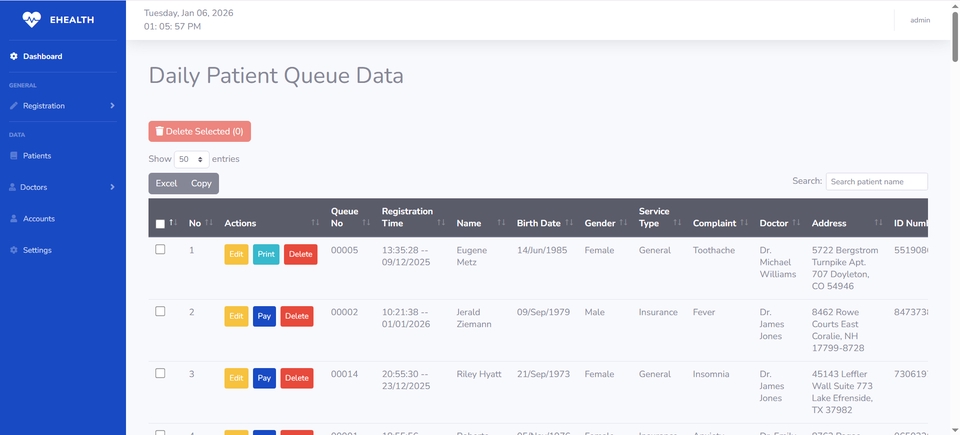Select the checkbox for Jerald Ziemann row
The height and width of the screenshot is (435, 960).
(160, 312)
